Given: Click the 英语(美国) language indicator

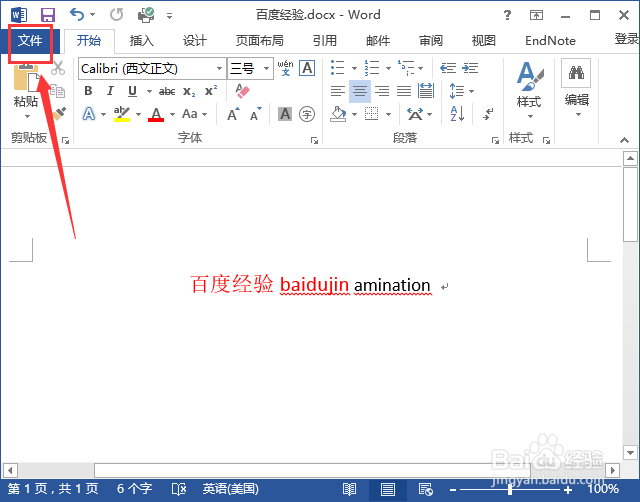Looking at the screenshot, I should click(231, 489).
